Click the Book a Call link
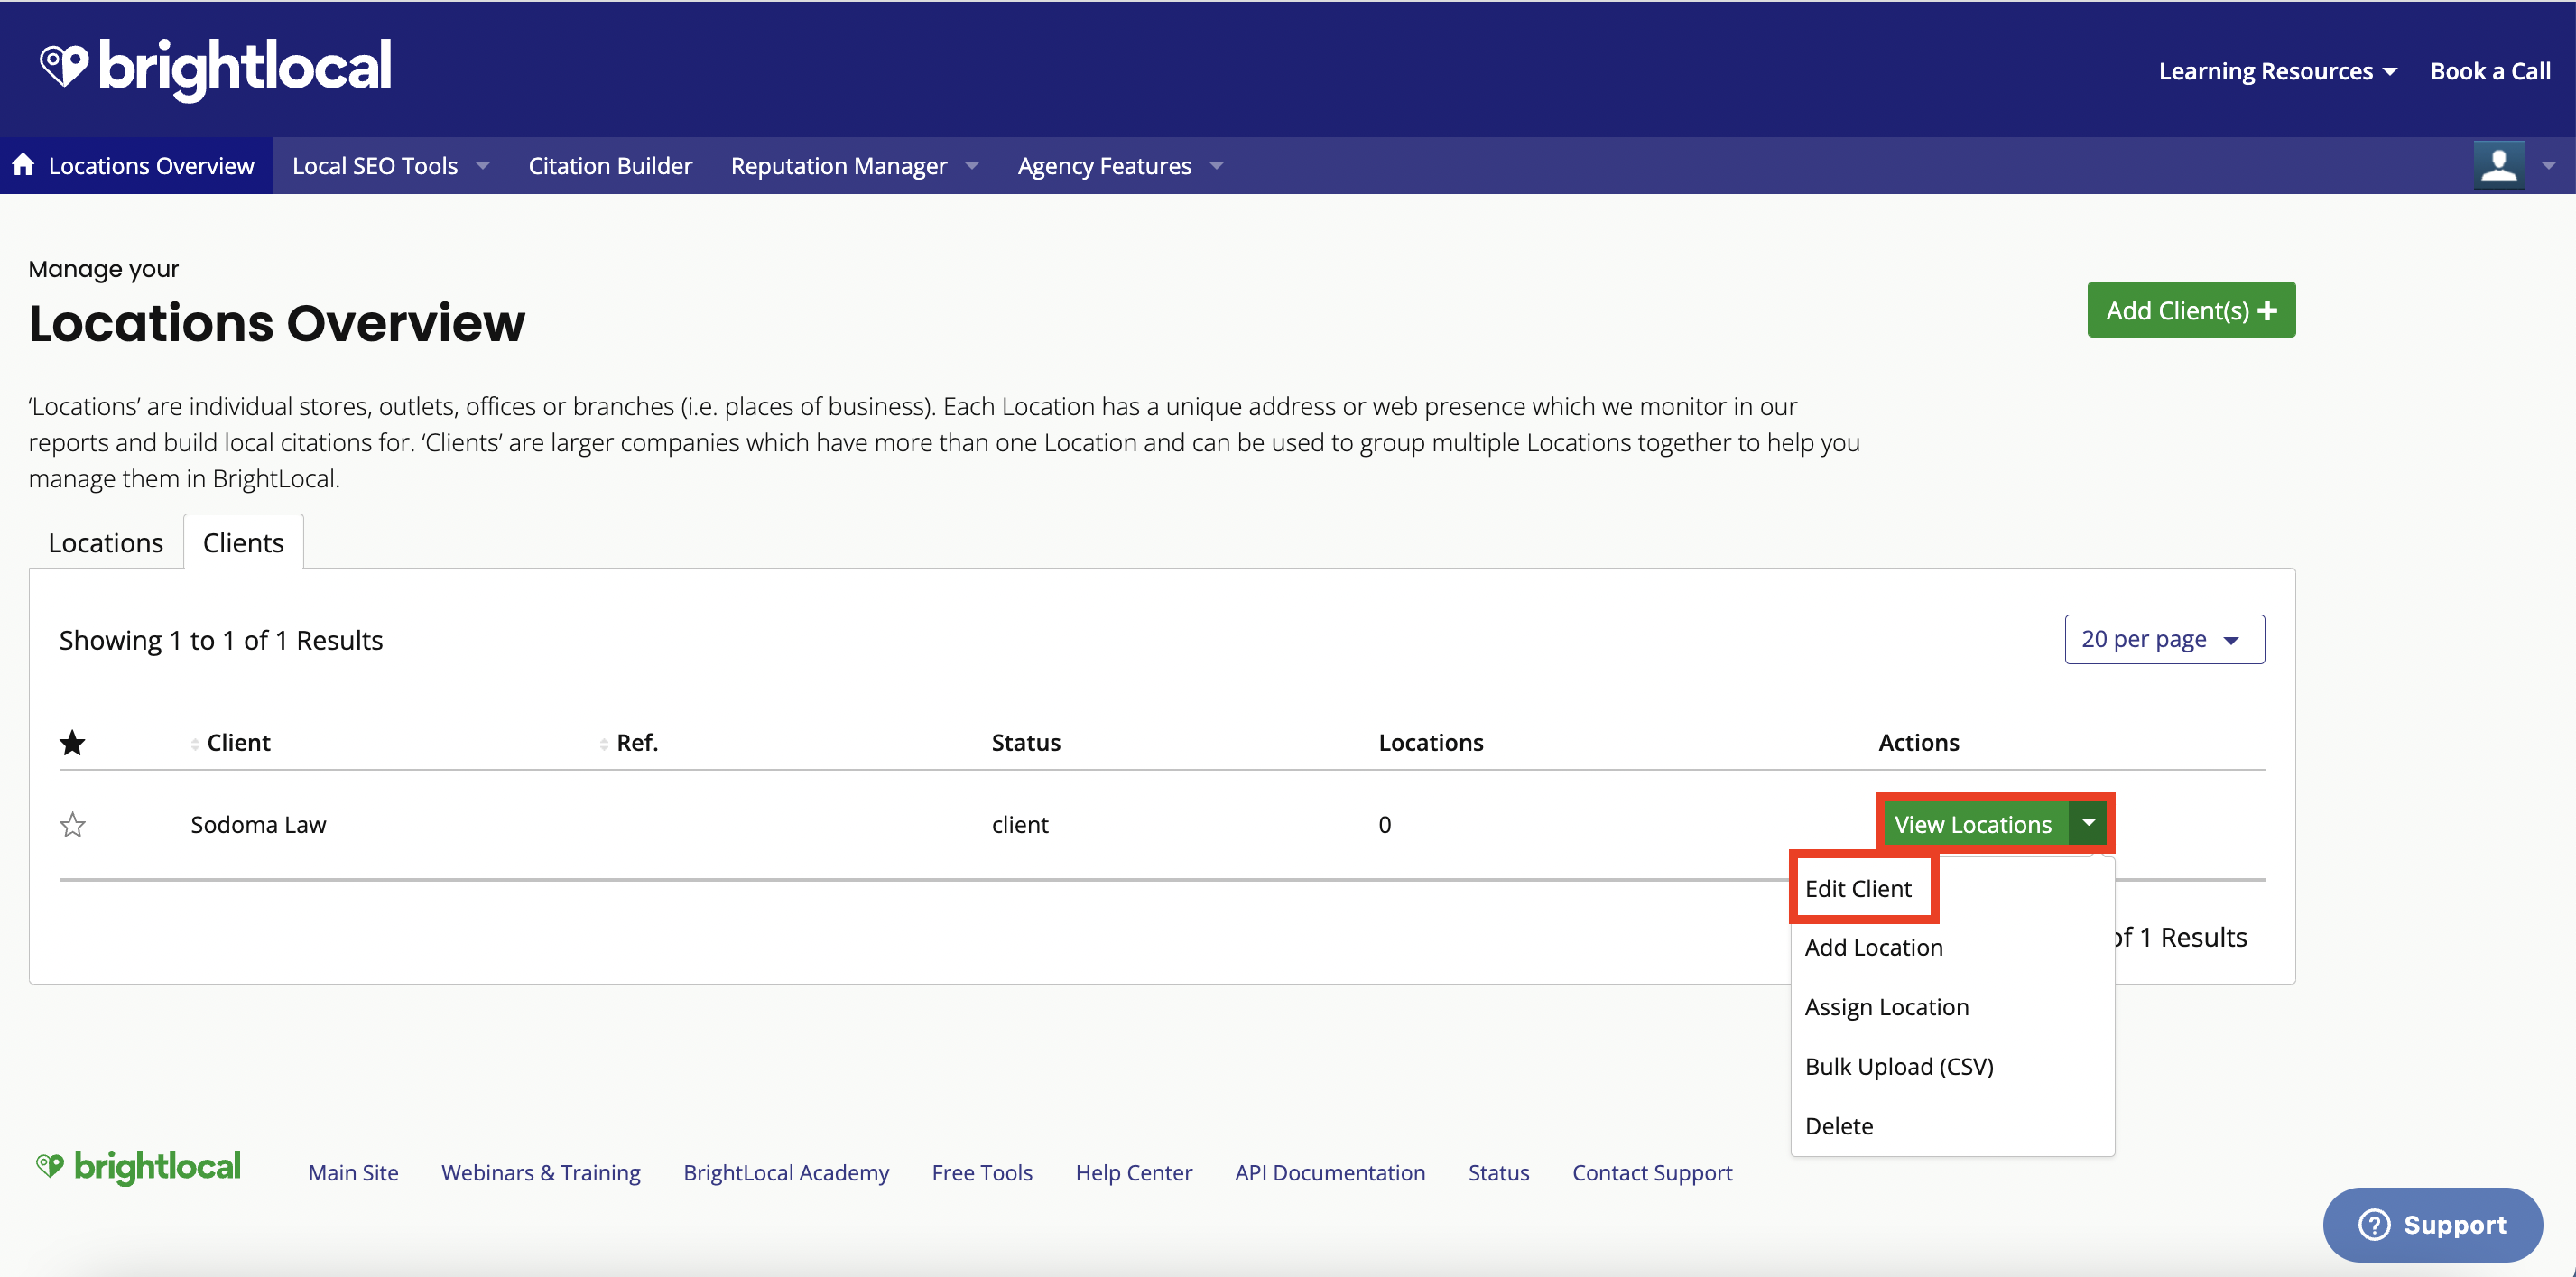 point(2490,71)
